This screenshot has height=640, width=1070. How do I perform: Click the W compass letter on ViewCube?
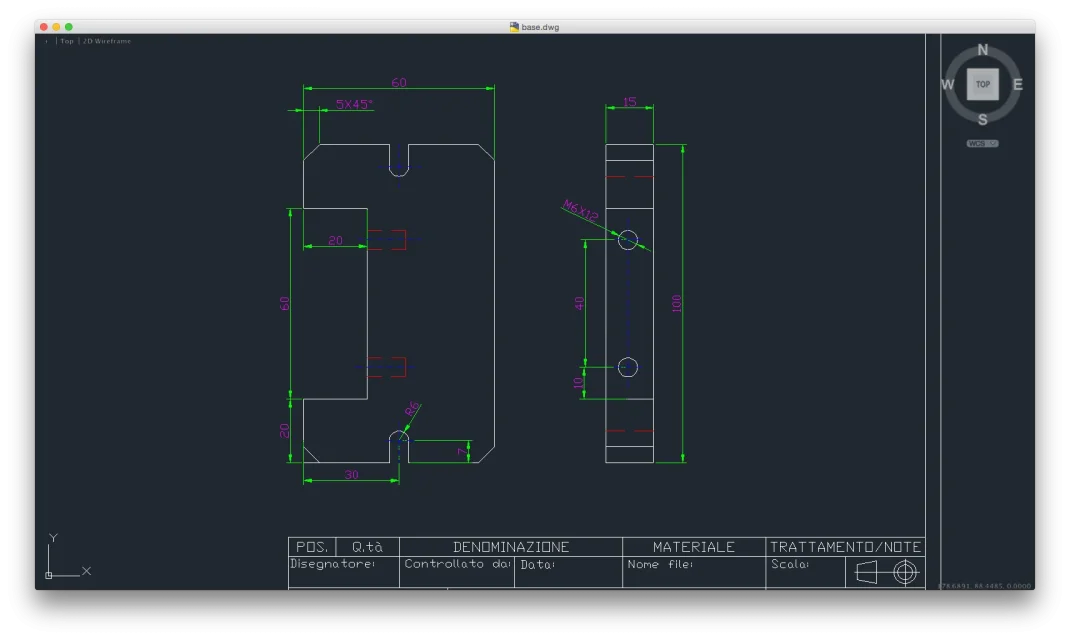pyautogui.click(x=947, y=85)
